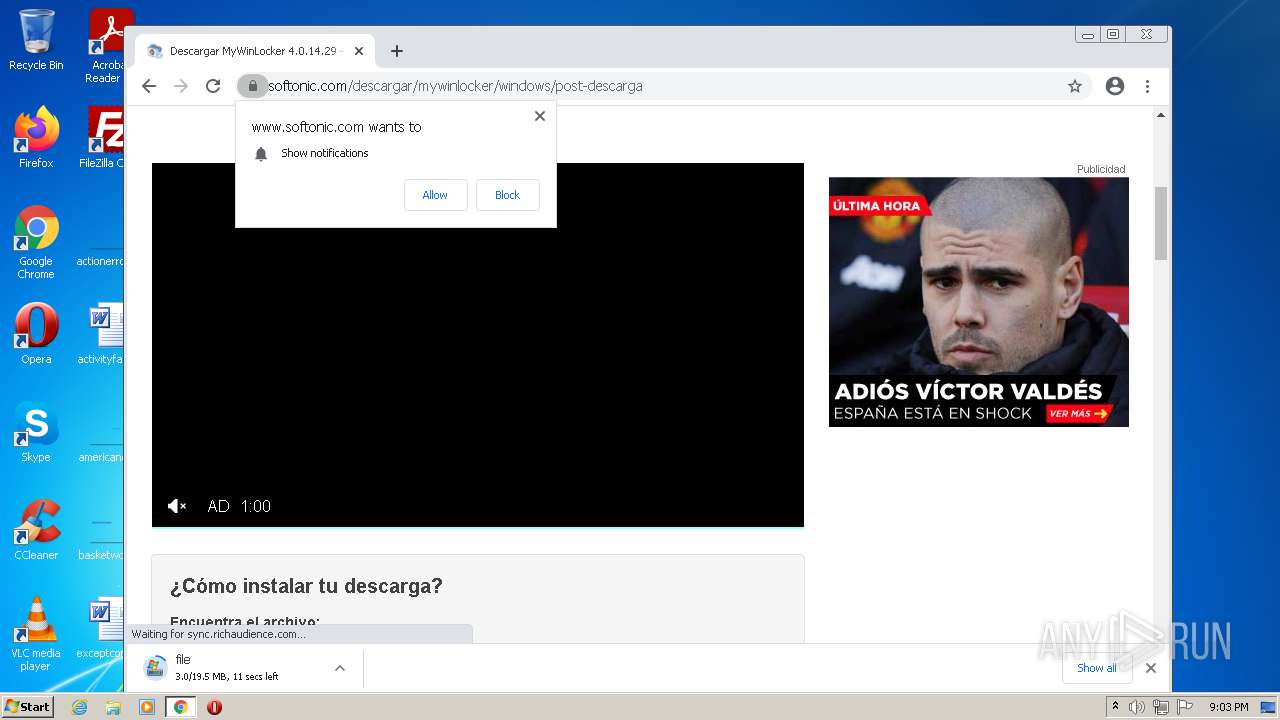Close the Descargar MyWinLocker tab

(359, 51)
